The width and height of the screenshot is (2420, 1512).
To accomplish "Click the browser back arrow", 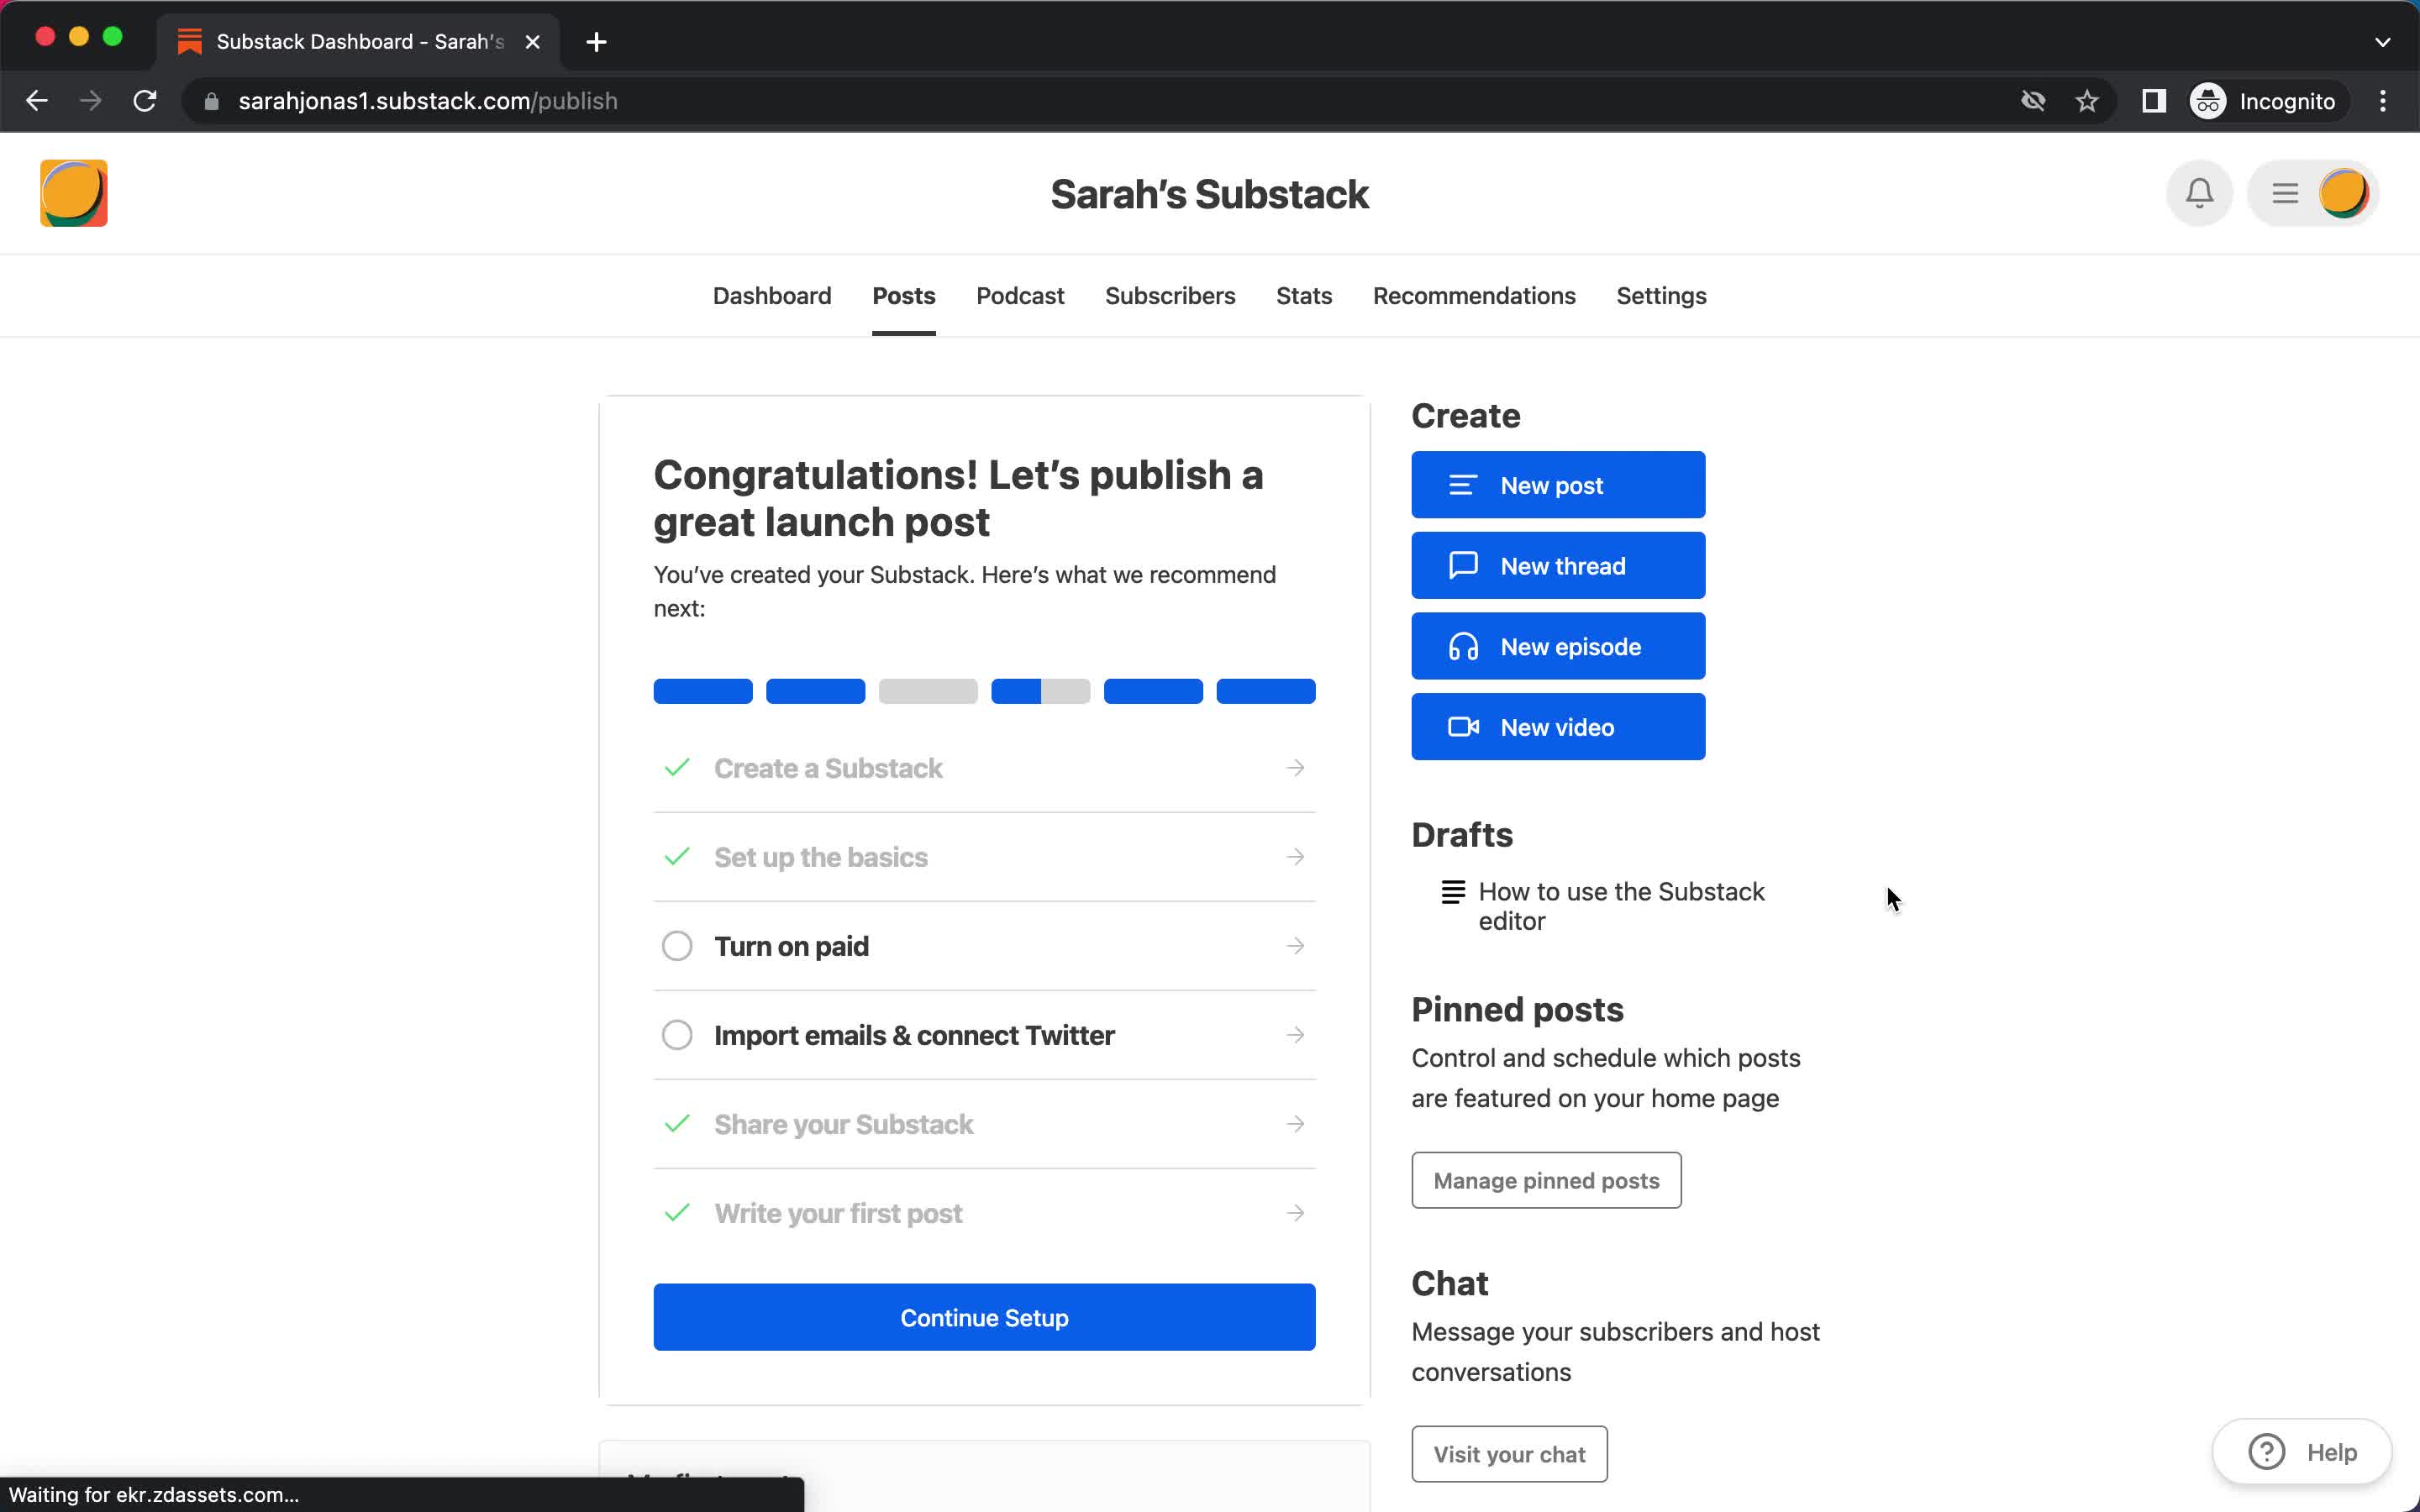I will [37, 101].
